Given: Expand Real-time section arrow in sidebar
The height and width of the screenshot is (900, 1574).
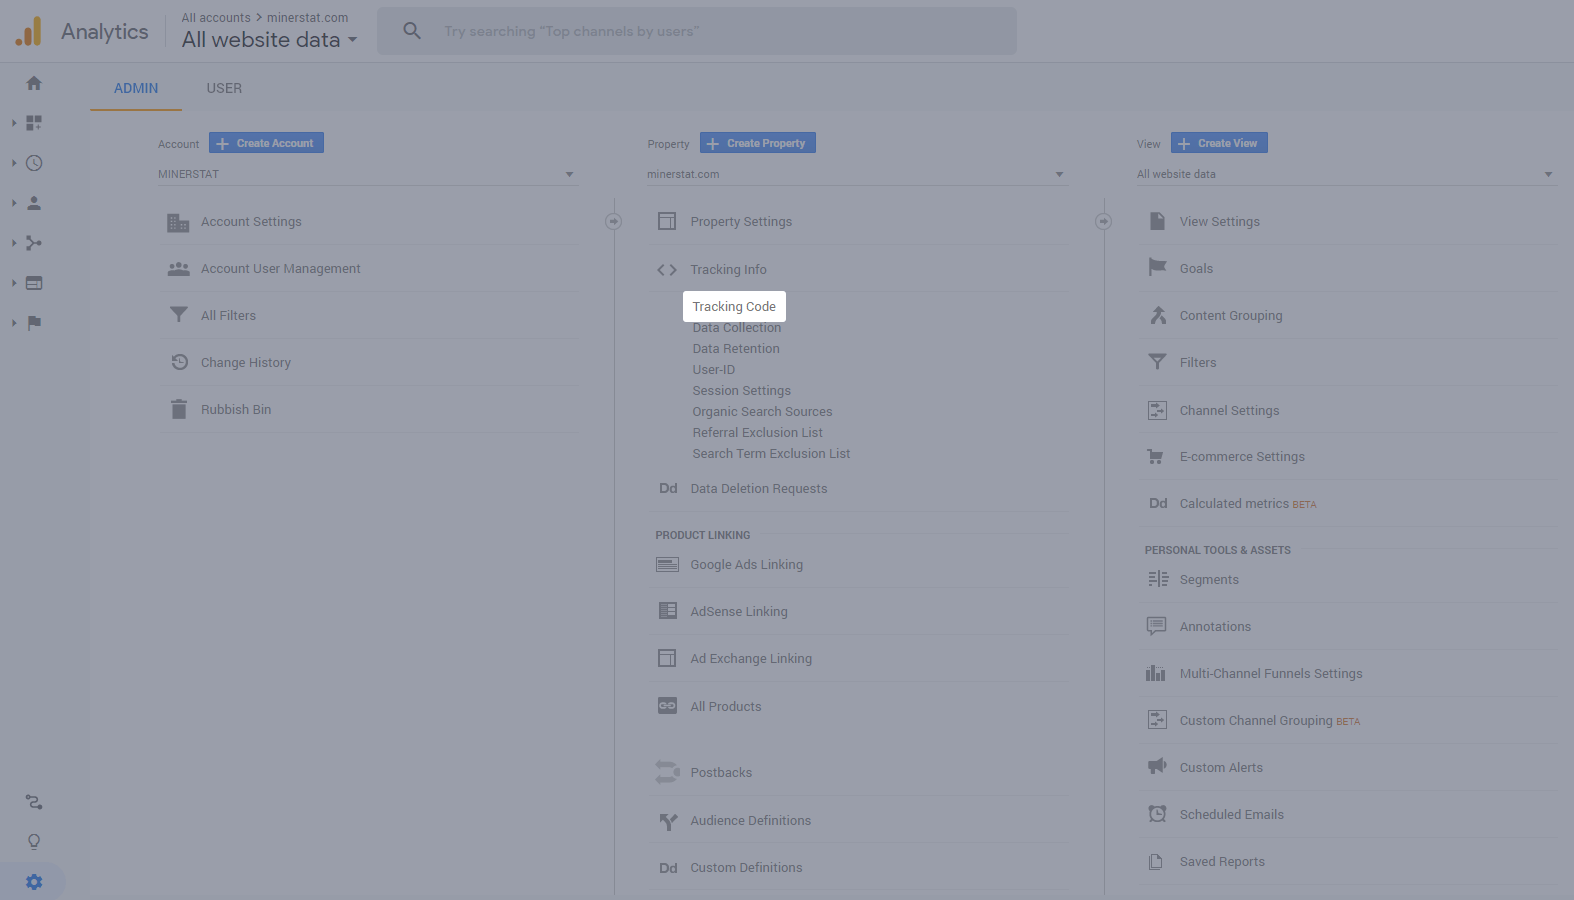Looking at the screenshot, I should pyautogui.click(x=14, y=163).
